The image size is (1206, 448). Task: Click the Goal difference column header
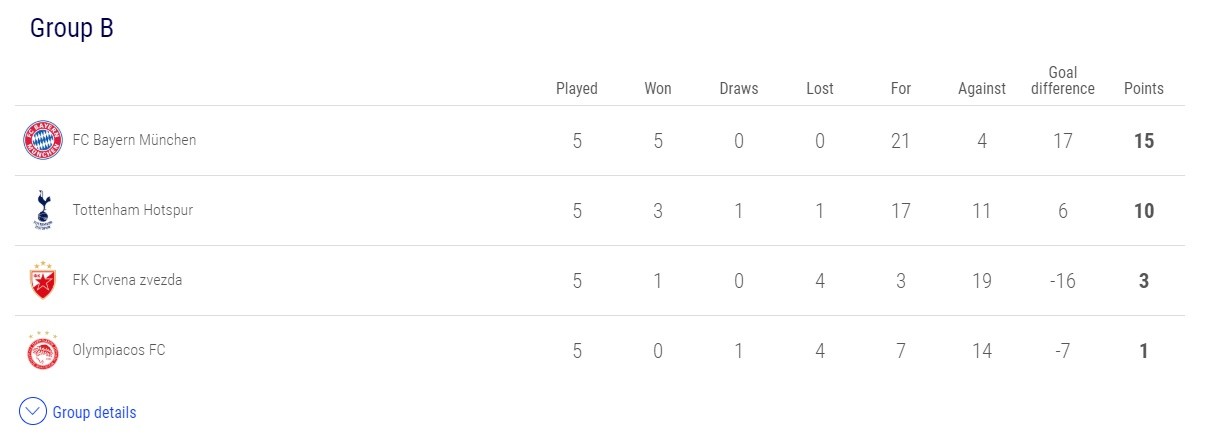(x=1062, y=80)
